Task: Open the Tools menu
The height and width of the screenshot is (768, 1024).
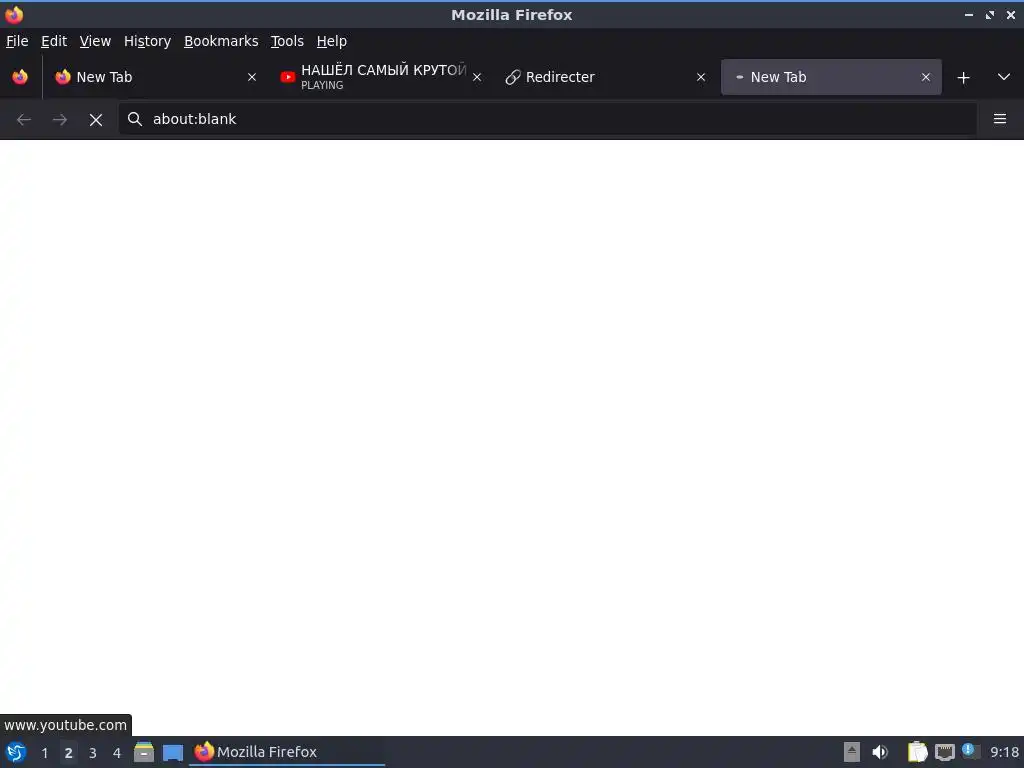Action: point(287,41)
